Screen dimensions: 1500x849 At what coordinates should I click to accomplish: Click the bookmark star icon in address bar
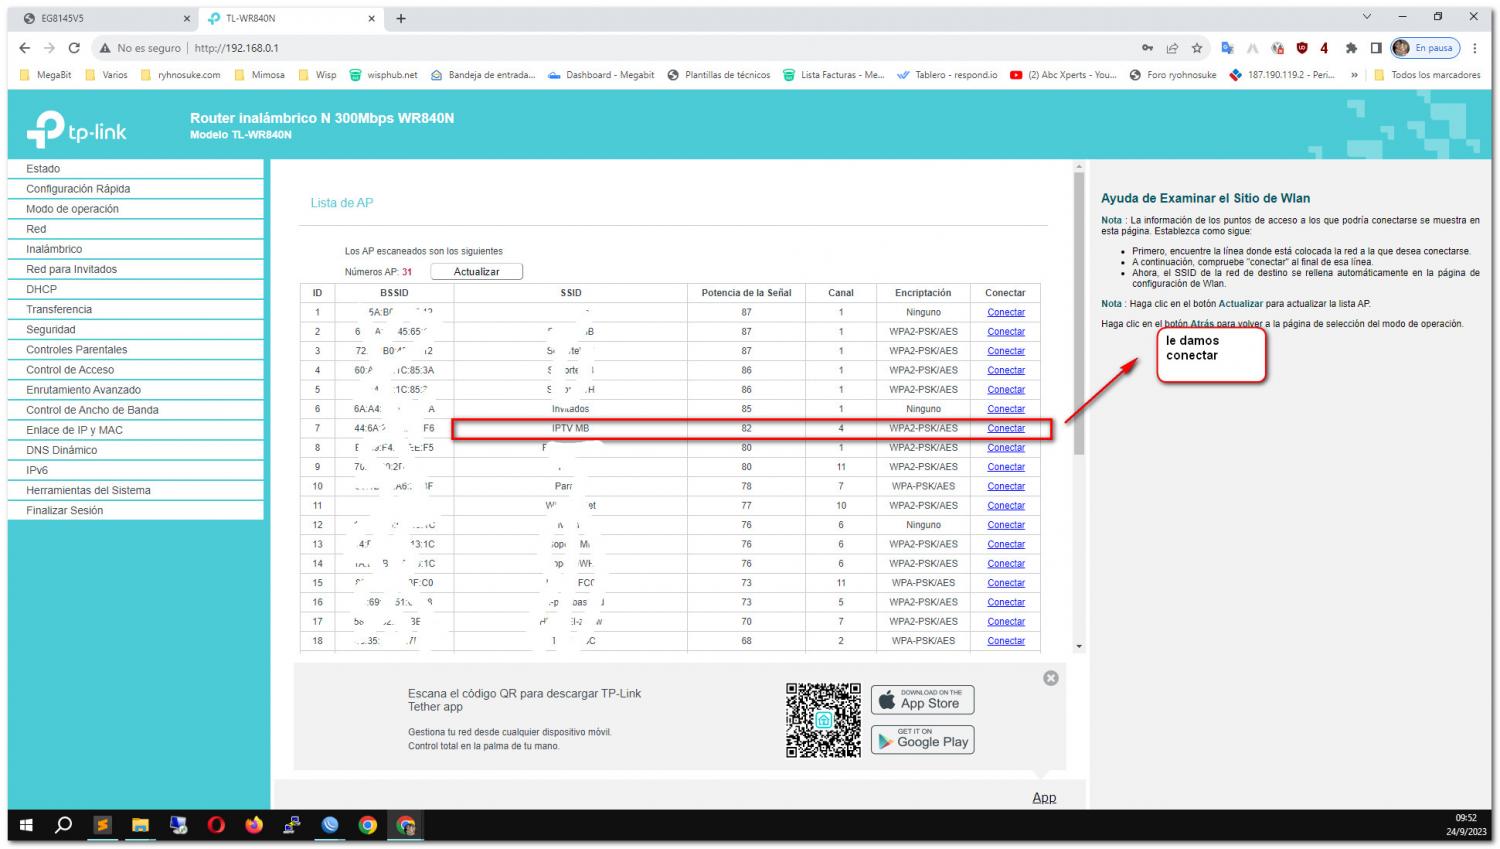pyautogui.click(x=1196, y=48)
